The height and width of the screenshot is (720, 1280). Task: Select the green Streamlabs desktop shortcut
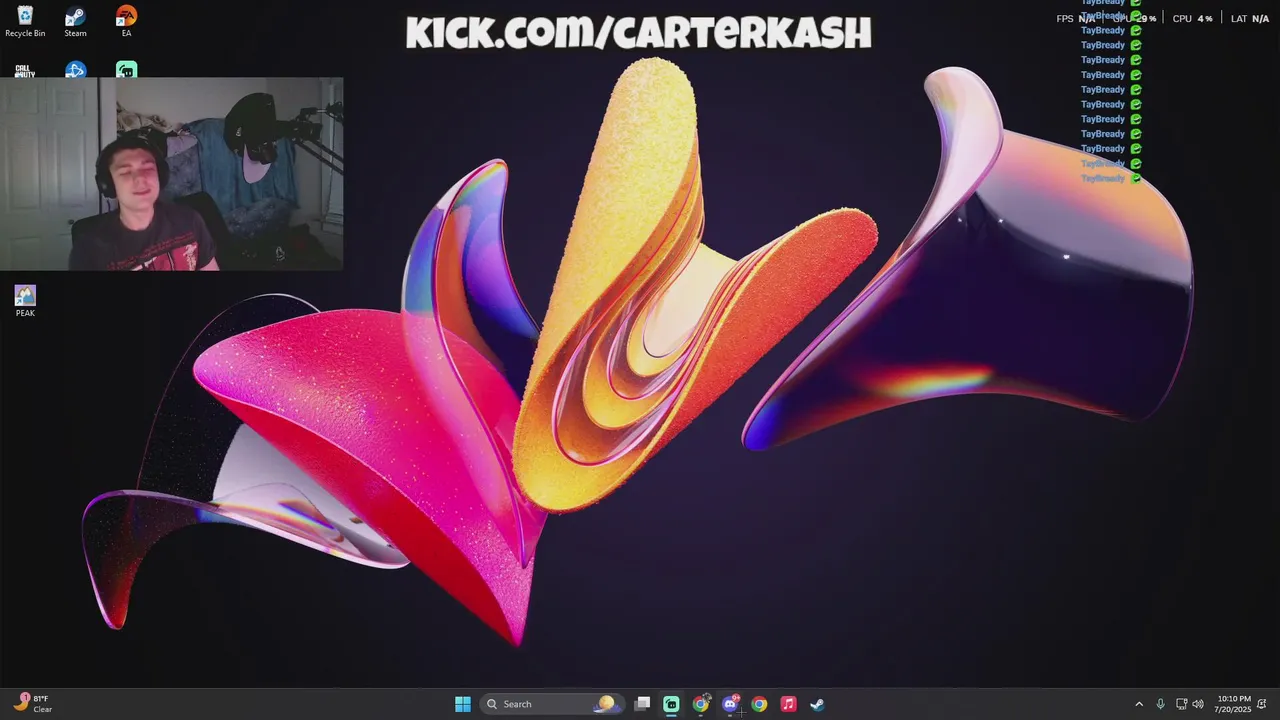pos(126,70)
